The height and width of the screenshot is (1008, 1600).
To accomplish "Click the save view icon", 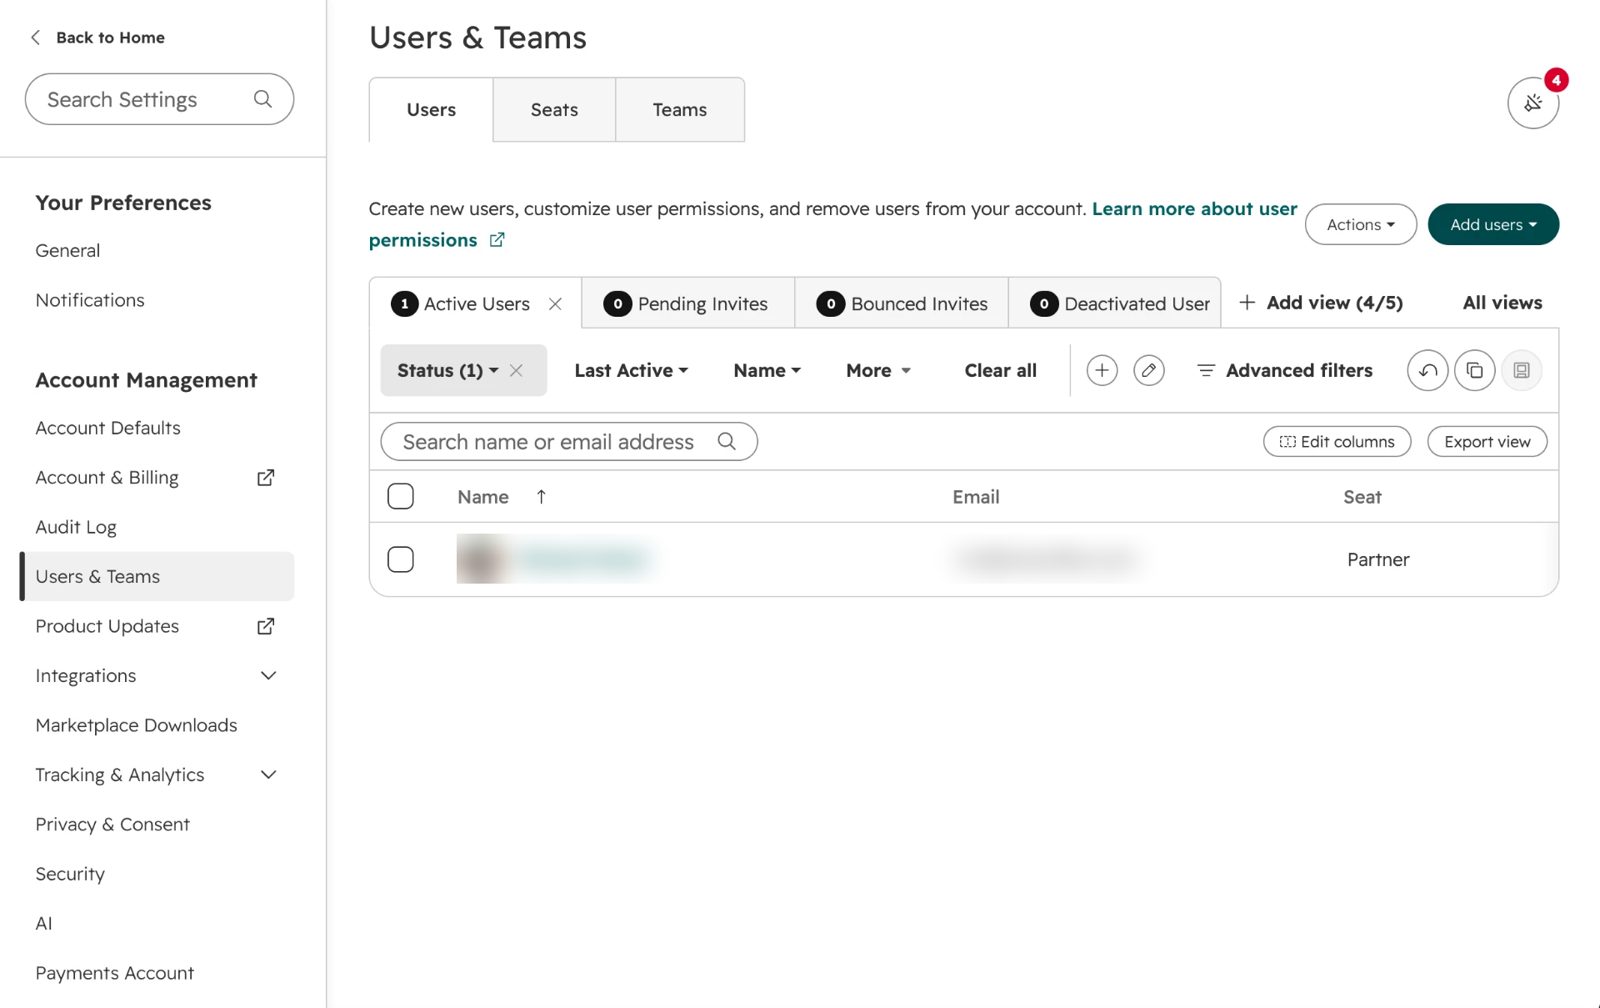I will tap(1522, 370).
